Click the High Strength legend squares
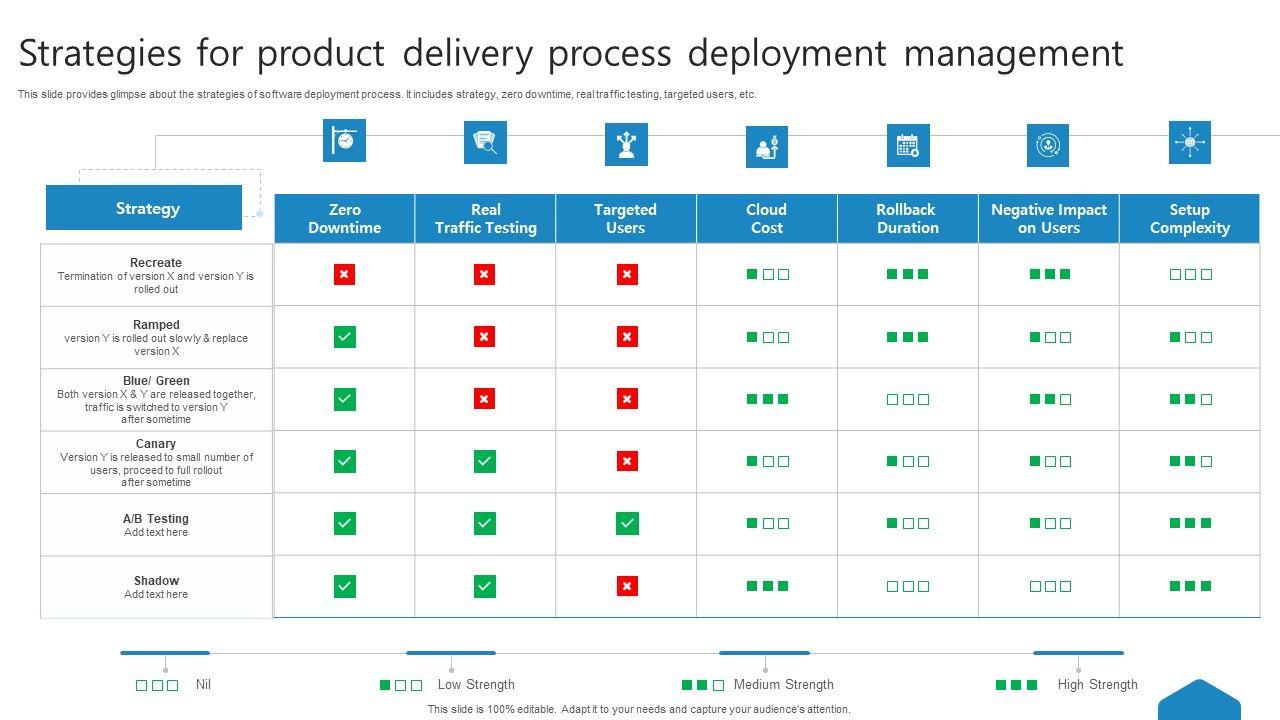Screen dimensions: 1280x720 (1017, 685)
